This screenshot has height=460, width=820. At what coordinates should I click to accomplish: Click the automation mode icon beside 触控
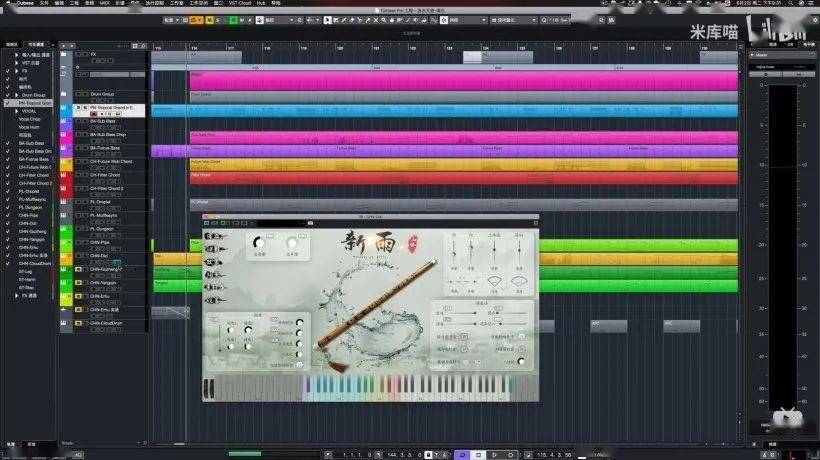[260, 20]
